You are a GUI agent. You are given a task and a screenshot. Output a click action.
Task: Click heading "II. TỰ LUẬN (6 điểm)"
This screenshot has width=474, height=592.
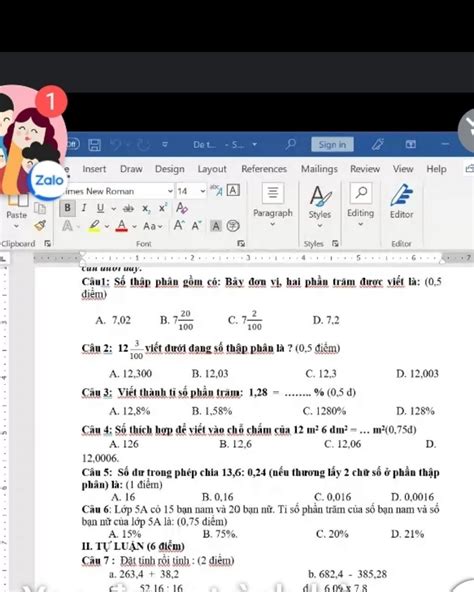click(x=133, y=546)
